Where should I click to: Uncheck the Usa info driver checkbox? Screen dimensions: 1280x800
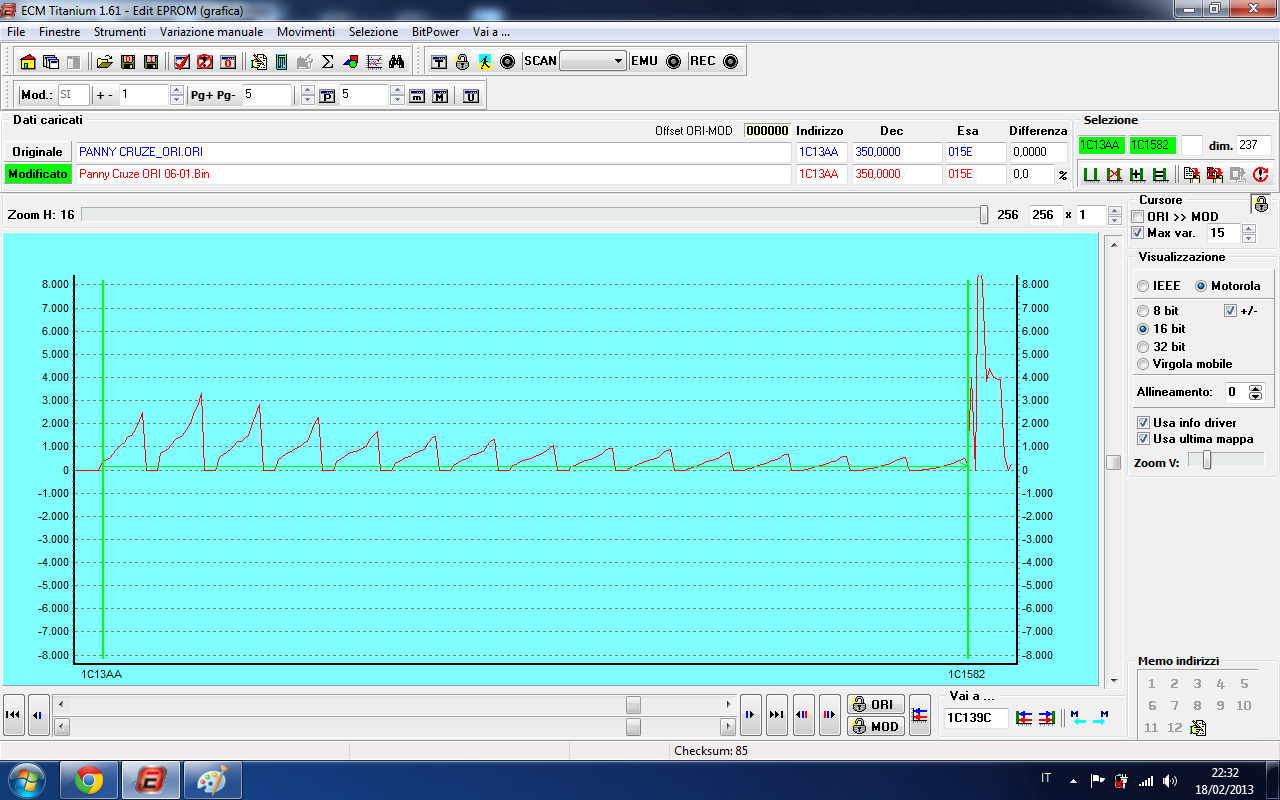pos(1143,423)
